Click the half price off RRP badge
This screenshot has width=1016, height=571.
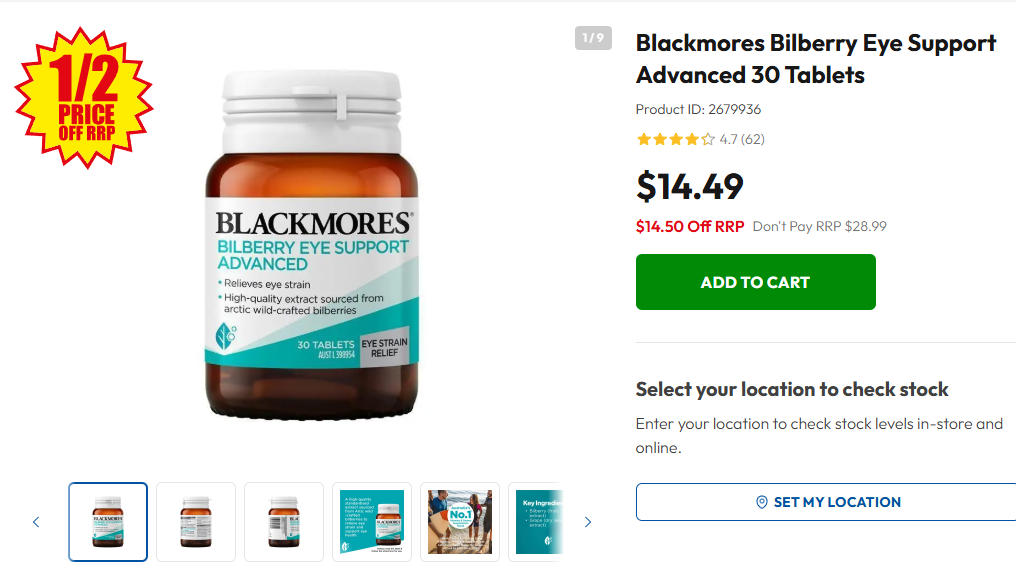(84, 97)
